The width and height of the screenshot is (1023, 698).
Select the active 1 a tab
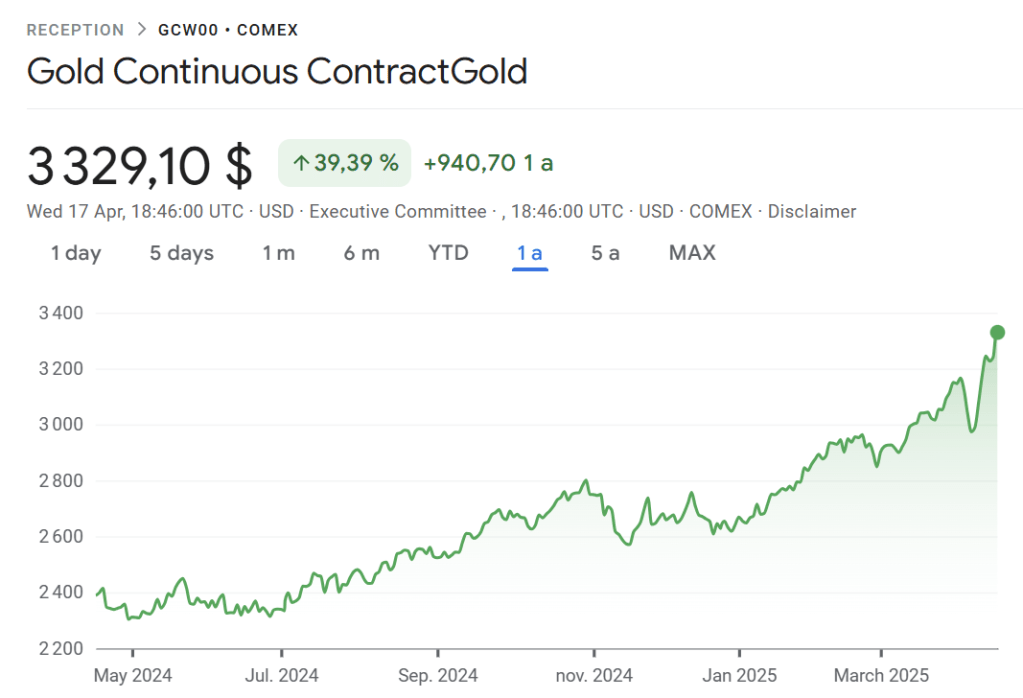coord(529,253)
